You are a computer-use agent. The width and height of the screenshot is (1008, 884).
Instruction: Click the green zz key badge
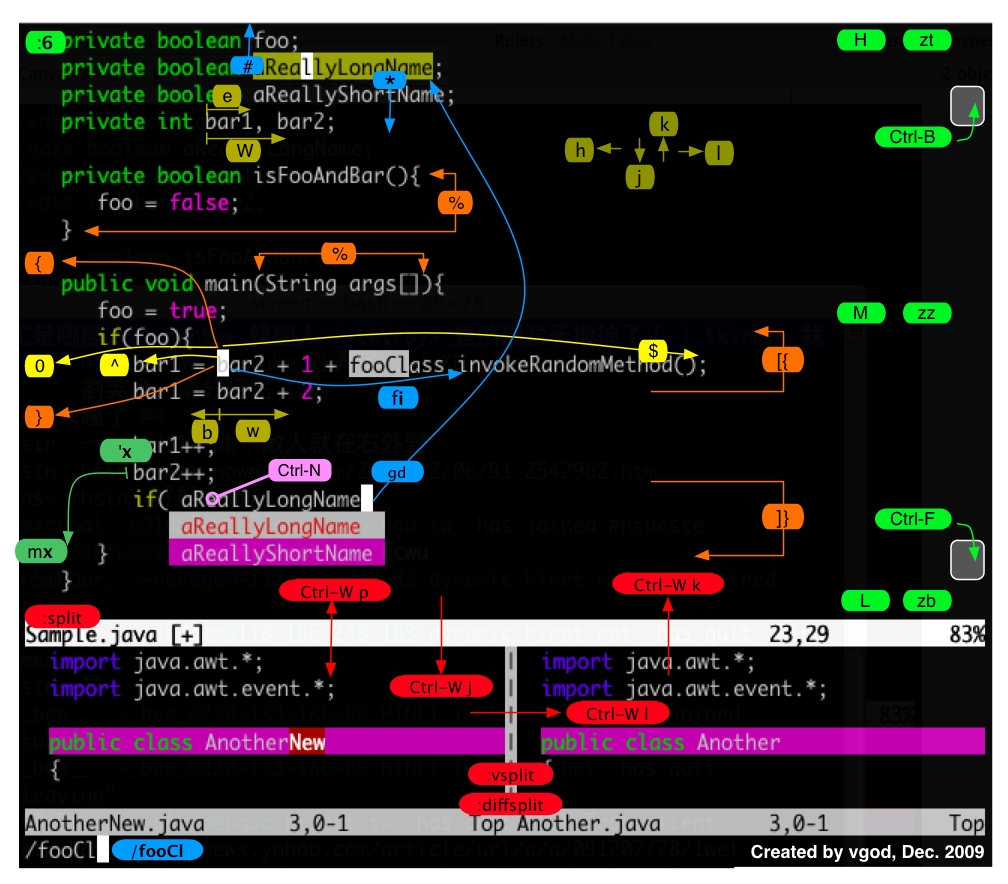point(926,313)
